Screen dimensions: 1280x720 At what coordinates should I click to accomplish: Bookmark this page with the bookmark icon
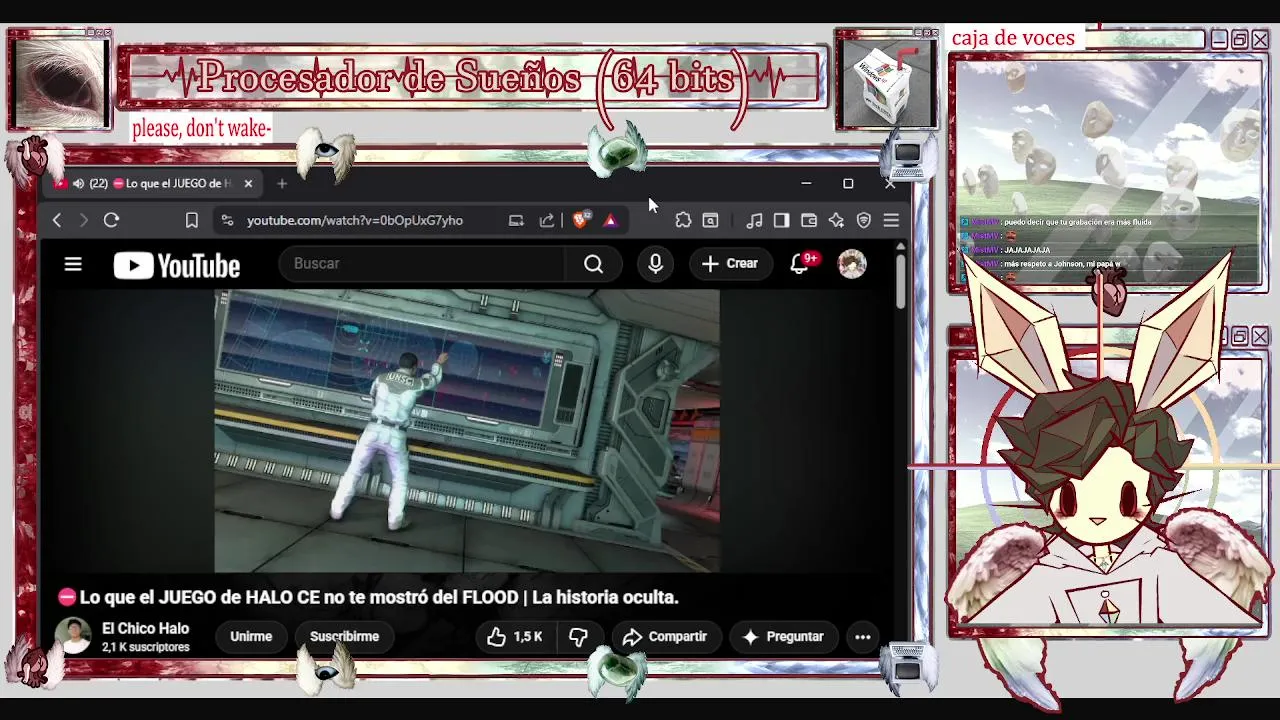pyautogui.click(x=192, y=220)
